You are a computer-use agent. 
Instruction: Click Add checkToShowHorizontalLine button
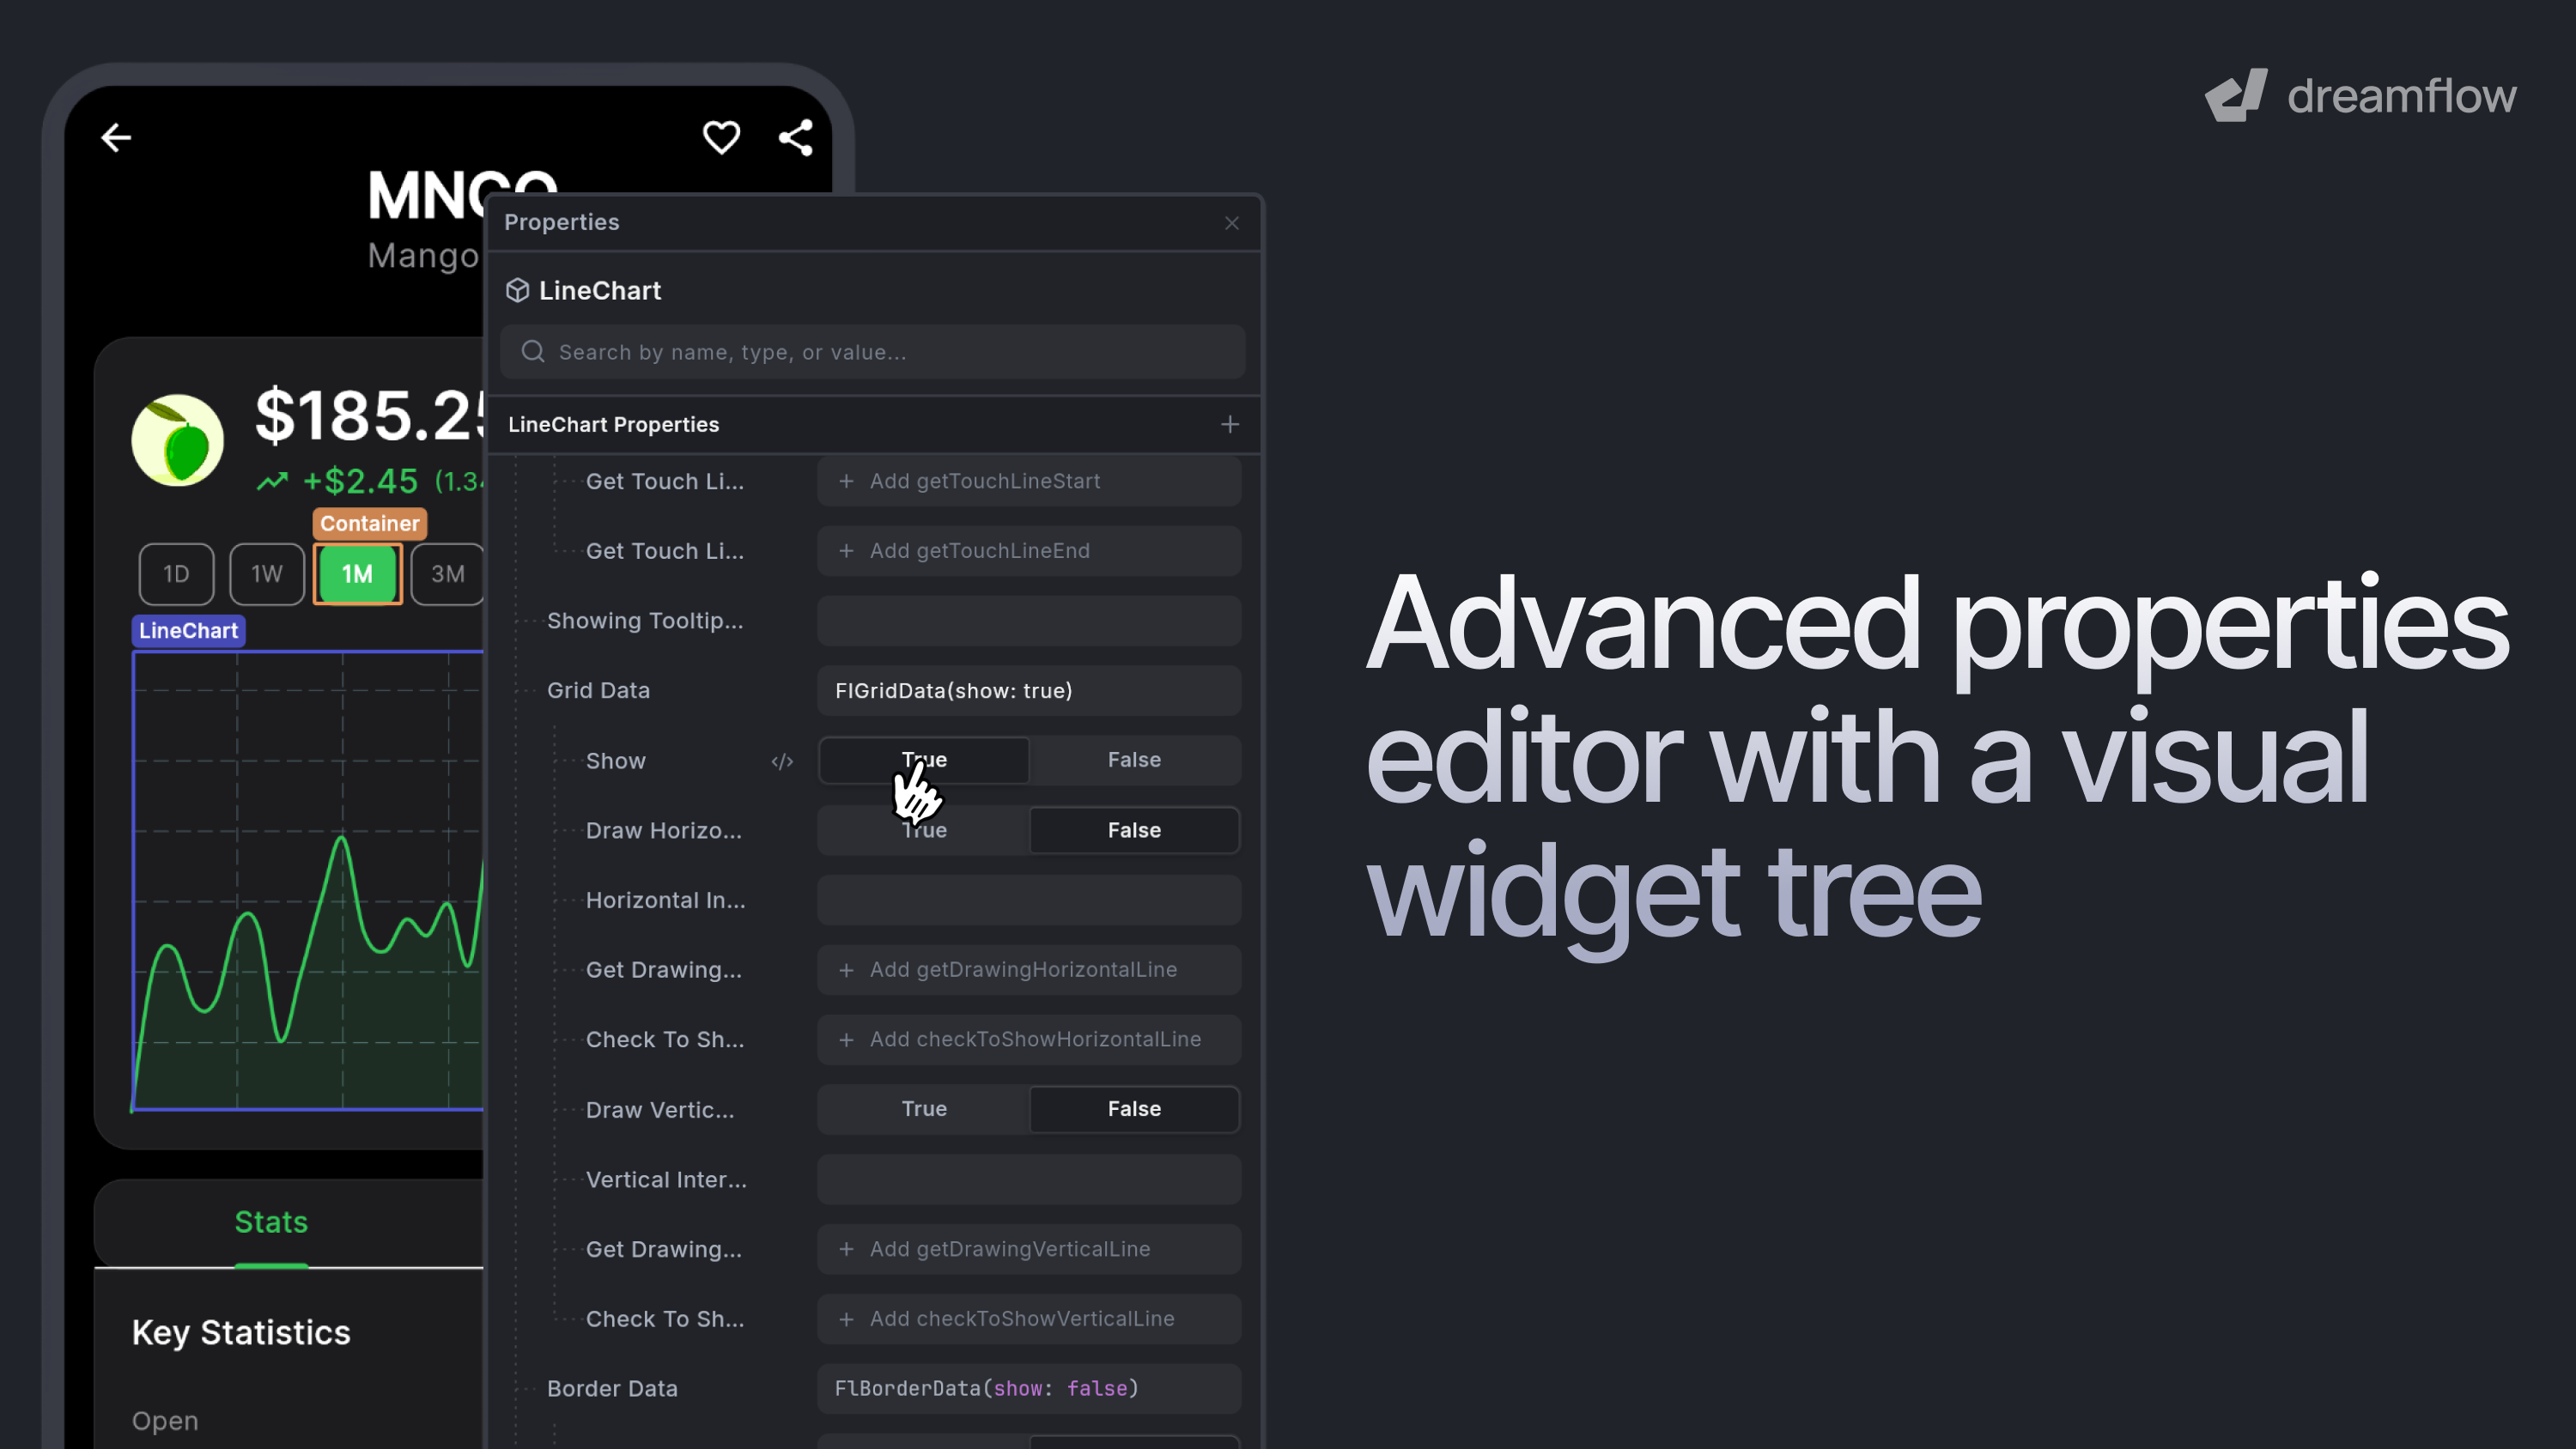[x=1029, y=1039]
